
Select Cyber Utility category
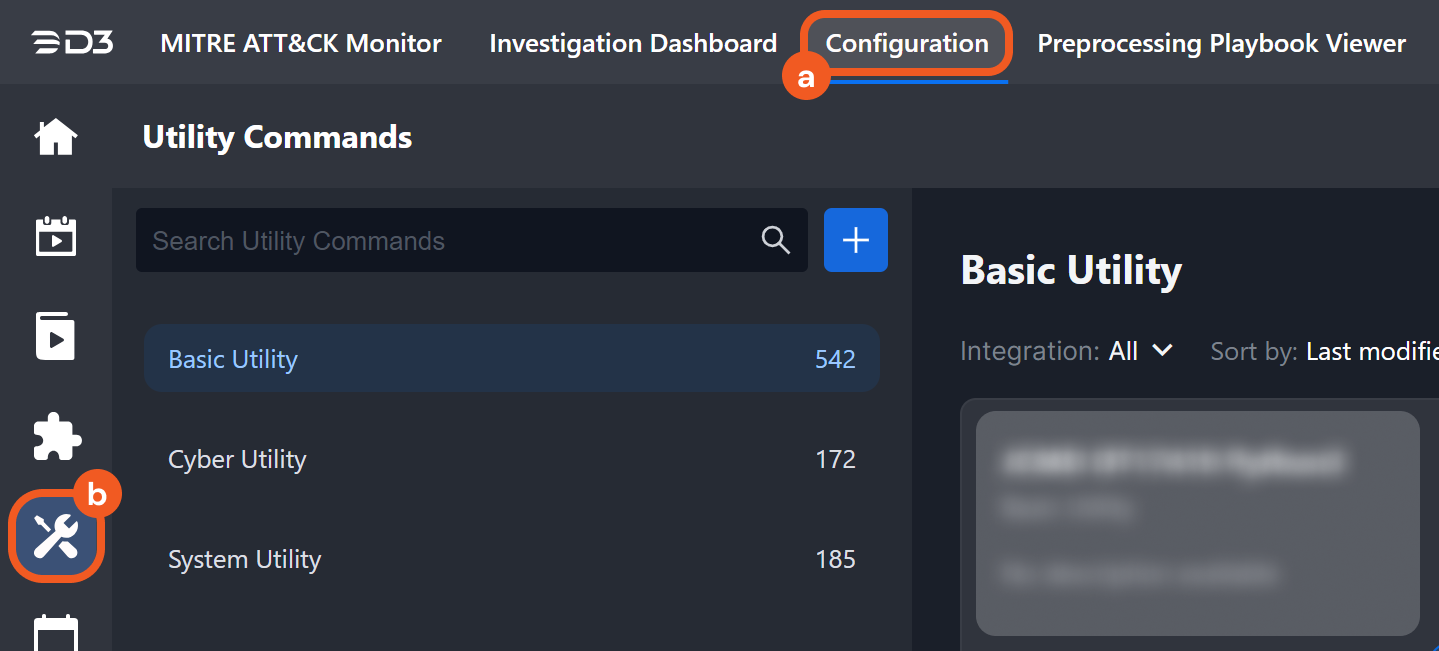[x=512, y=459]
